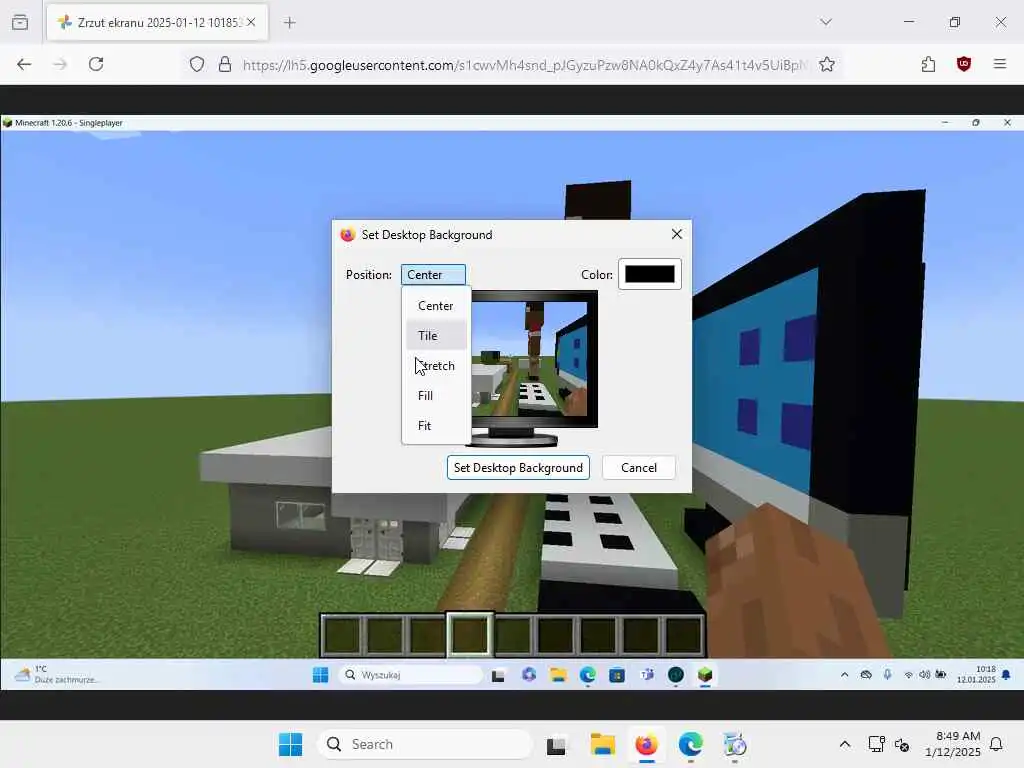Open Firefox View icon in tab strip

20,22
